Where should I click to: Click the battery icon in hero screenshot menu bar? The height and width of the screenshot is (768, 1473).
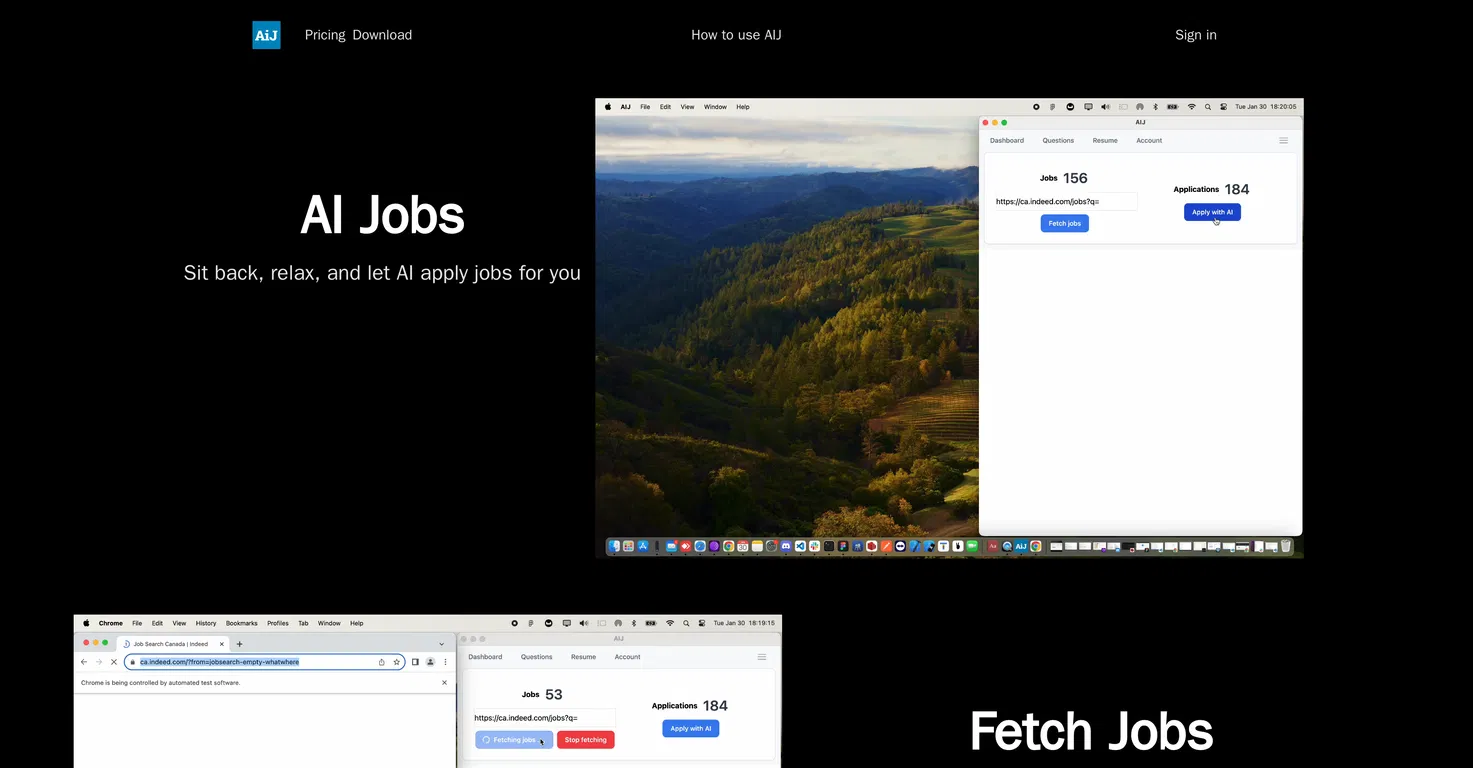(1172, 107)
